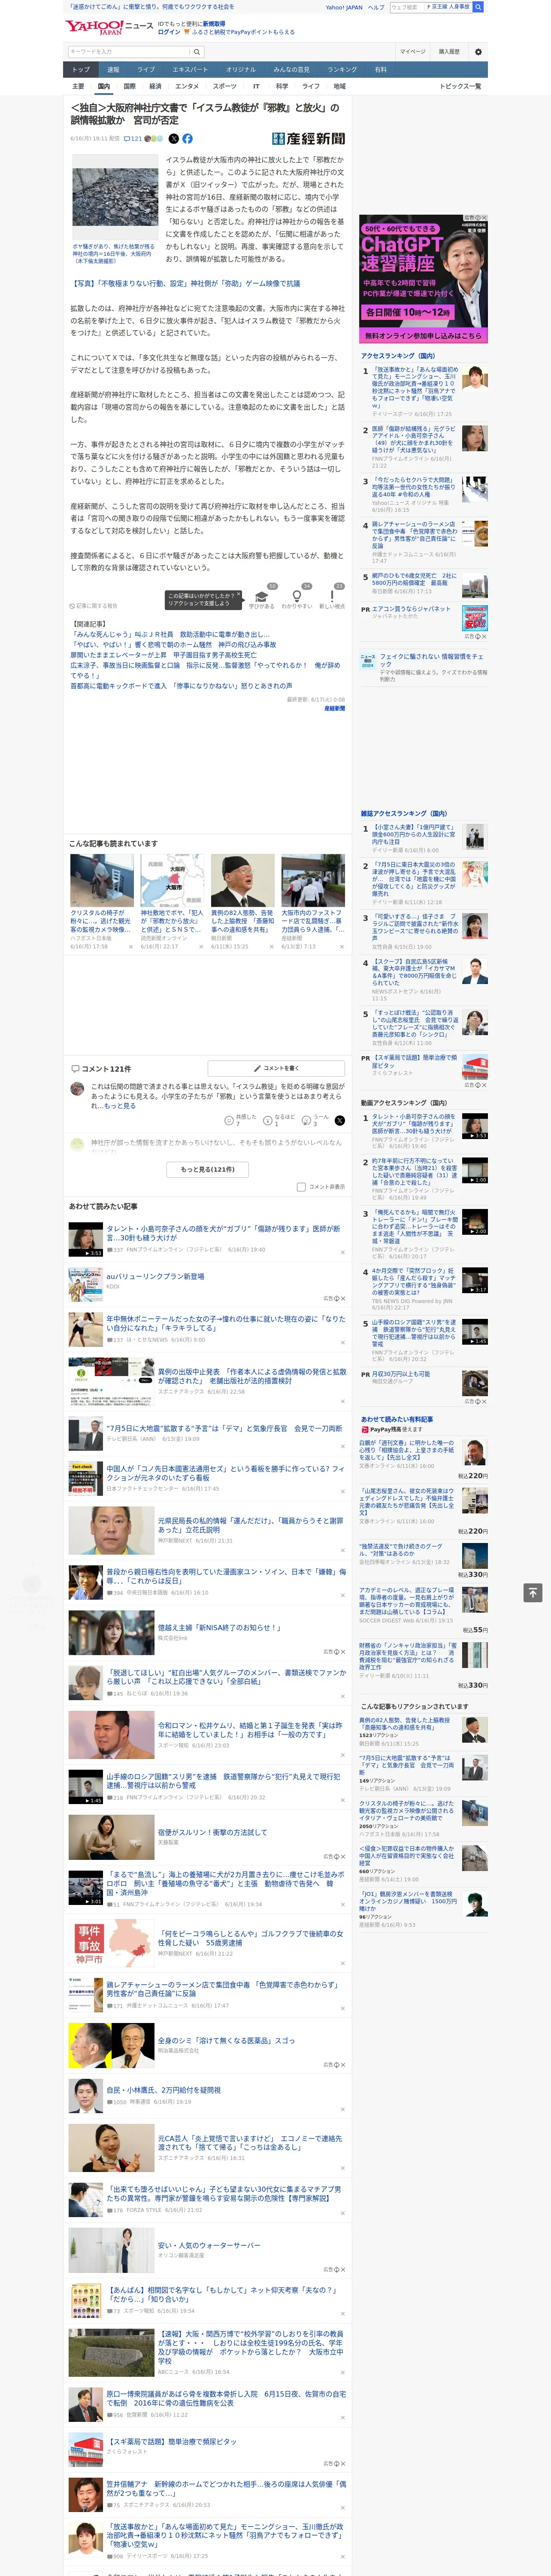Share article on Facebook via icon
This screenshot has height=2576, width=551.
click(187, 139)
